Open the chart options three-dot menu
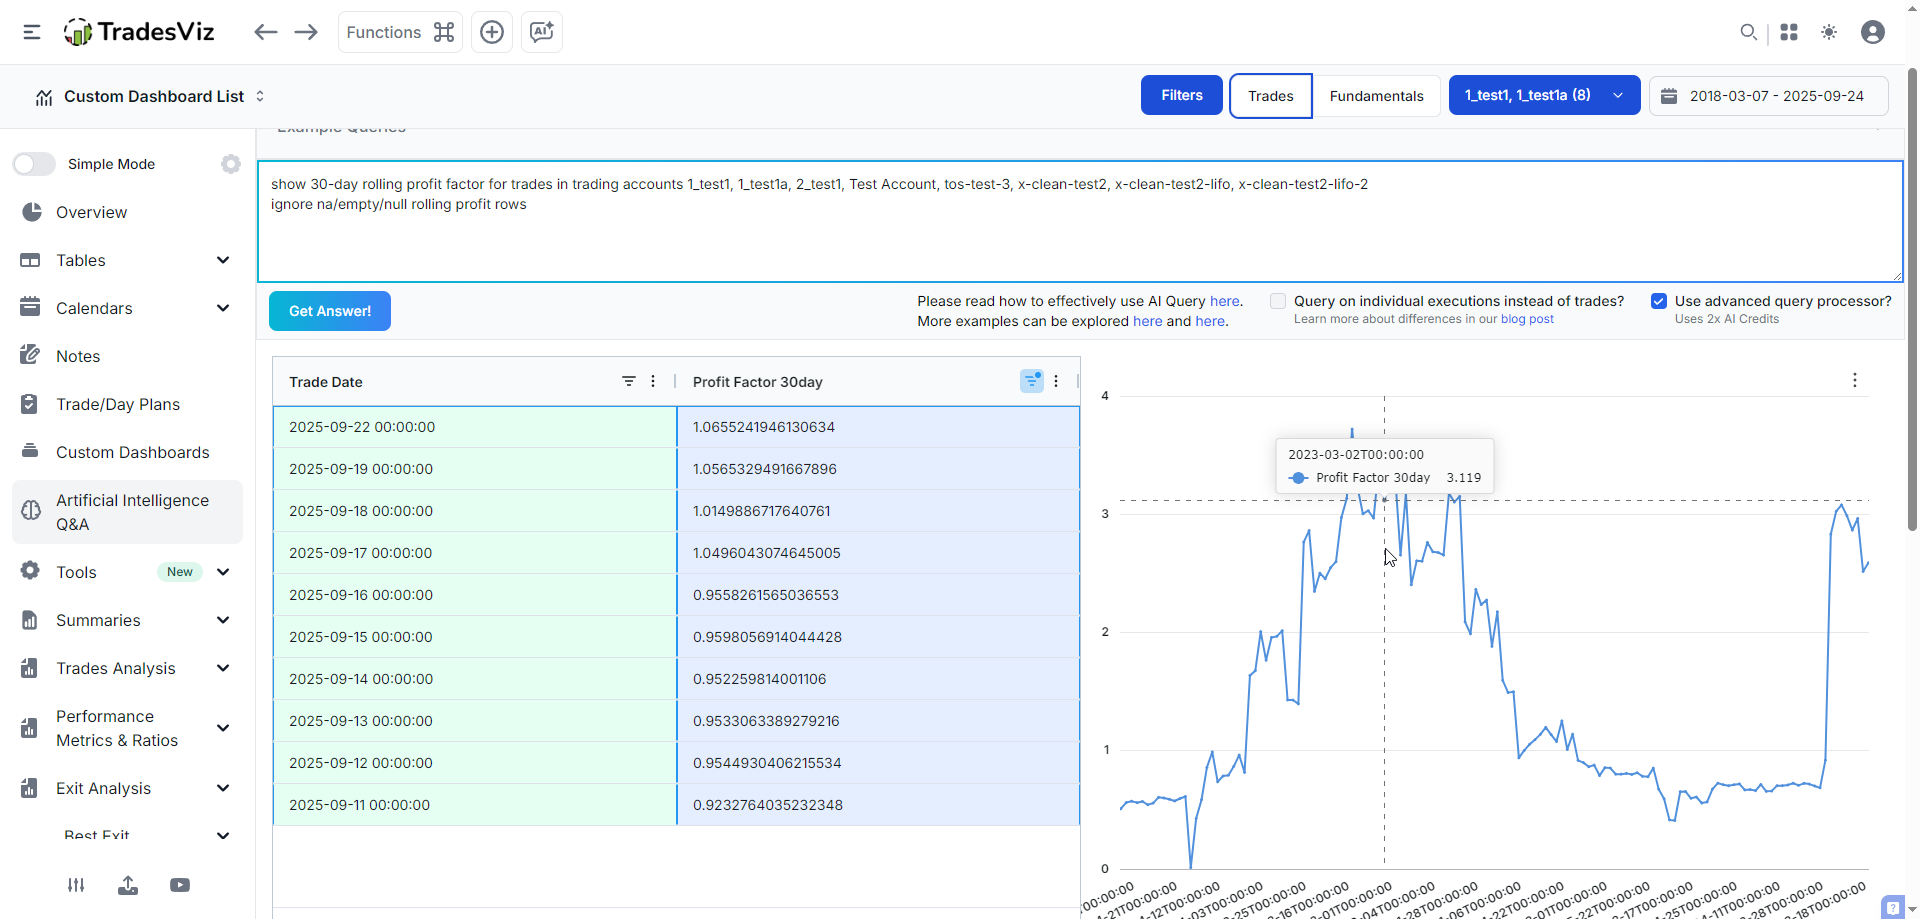This screenshot has height=919, width=1920. 1855,380
